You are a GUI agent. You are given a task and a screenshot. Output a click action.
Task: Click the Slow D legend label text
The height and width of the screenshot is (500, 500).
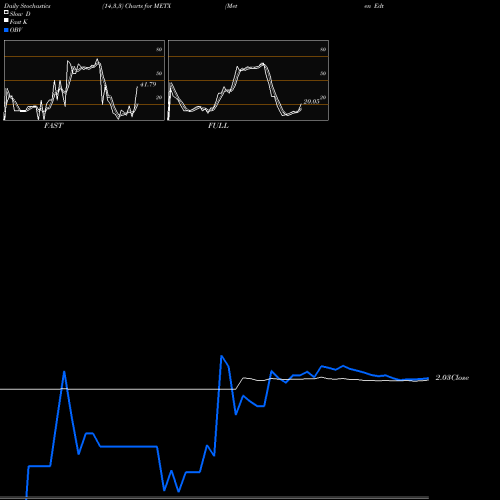click(x=20, y=14)
